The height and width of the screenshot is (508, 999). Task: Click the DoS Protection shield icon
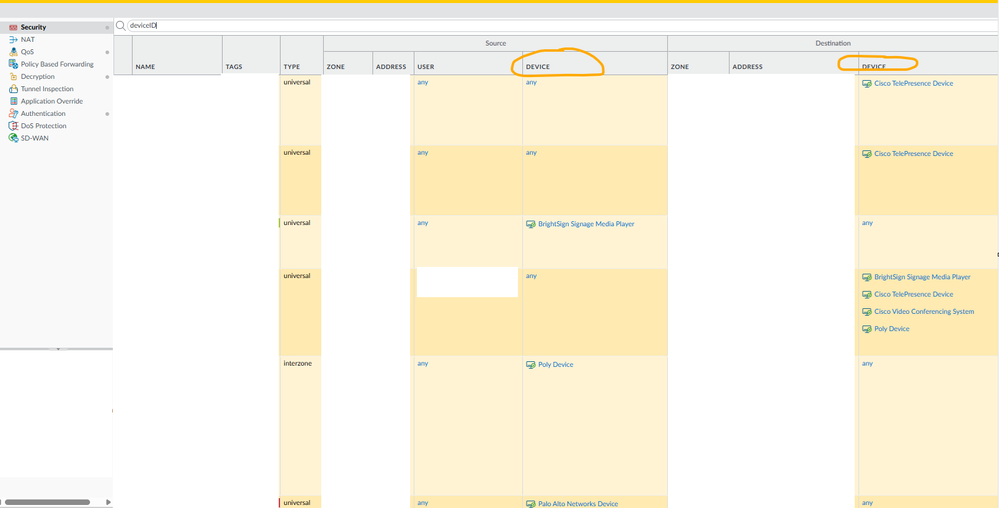pos(13,126)
